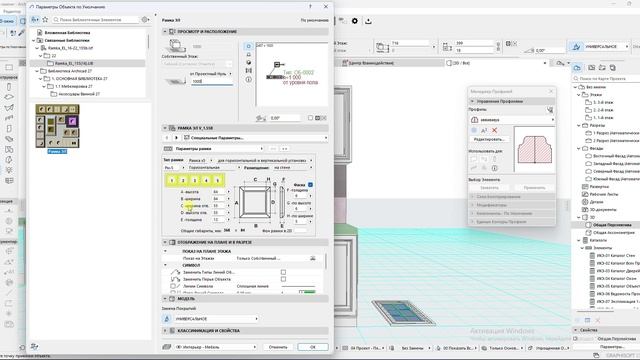Viewport: 640px width, 360px height.
Task: Collapse the Floor Plan and Section display section
Action: point(165,242)
